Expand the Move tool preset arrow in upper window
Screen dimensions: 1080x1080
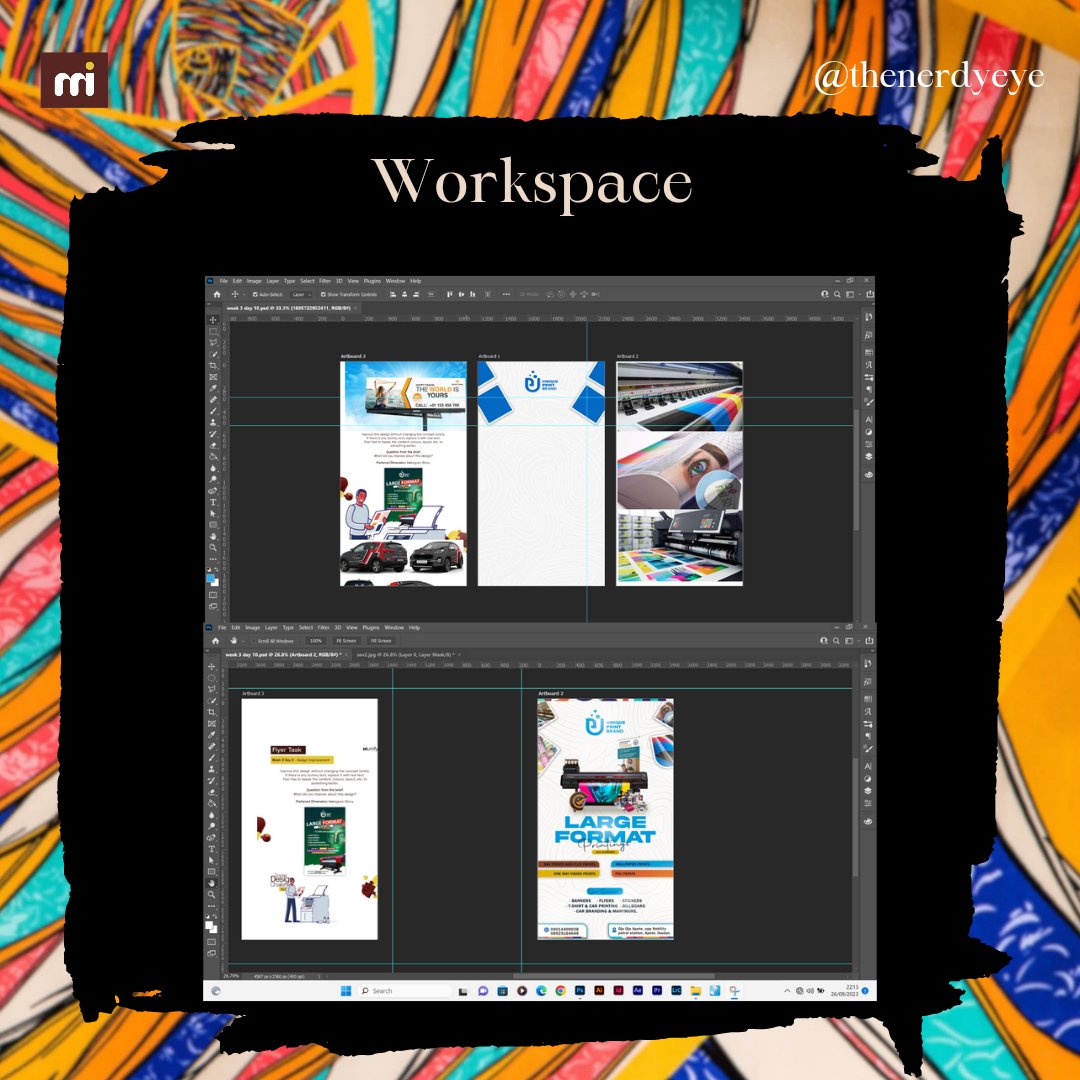pos(243,294)
